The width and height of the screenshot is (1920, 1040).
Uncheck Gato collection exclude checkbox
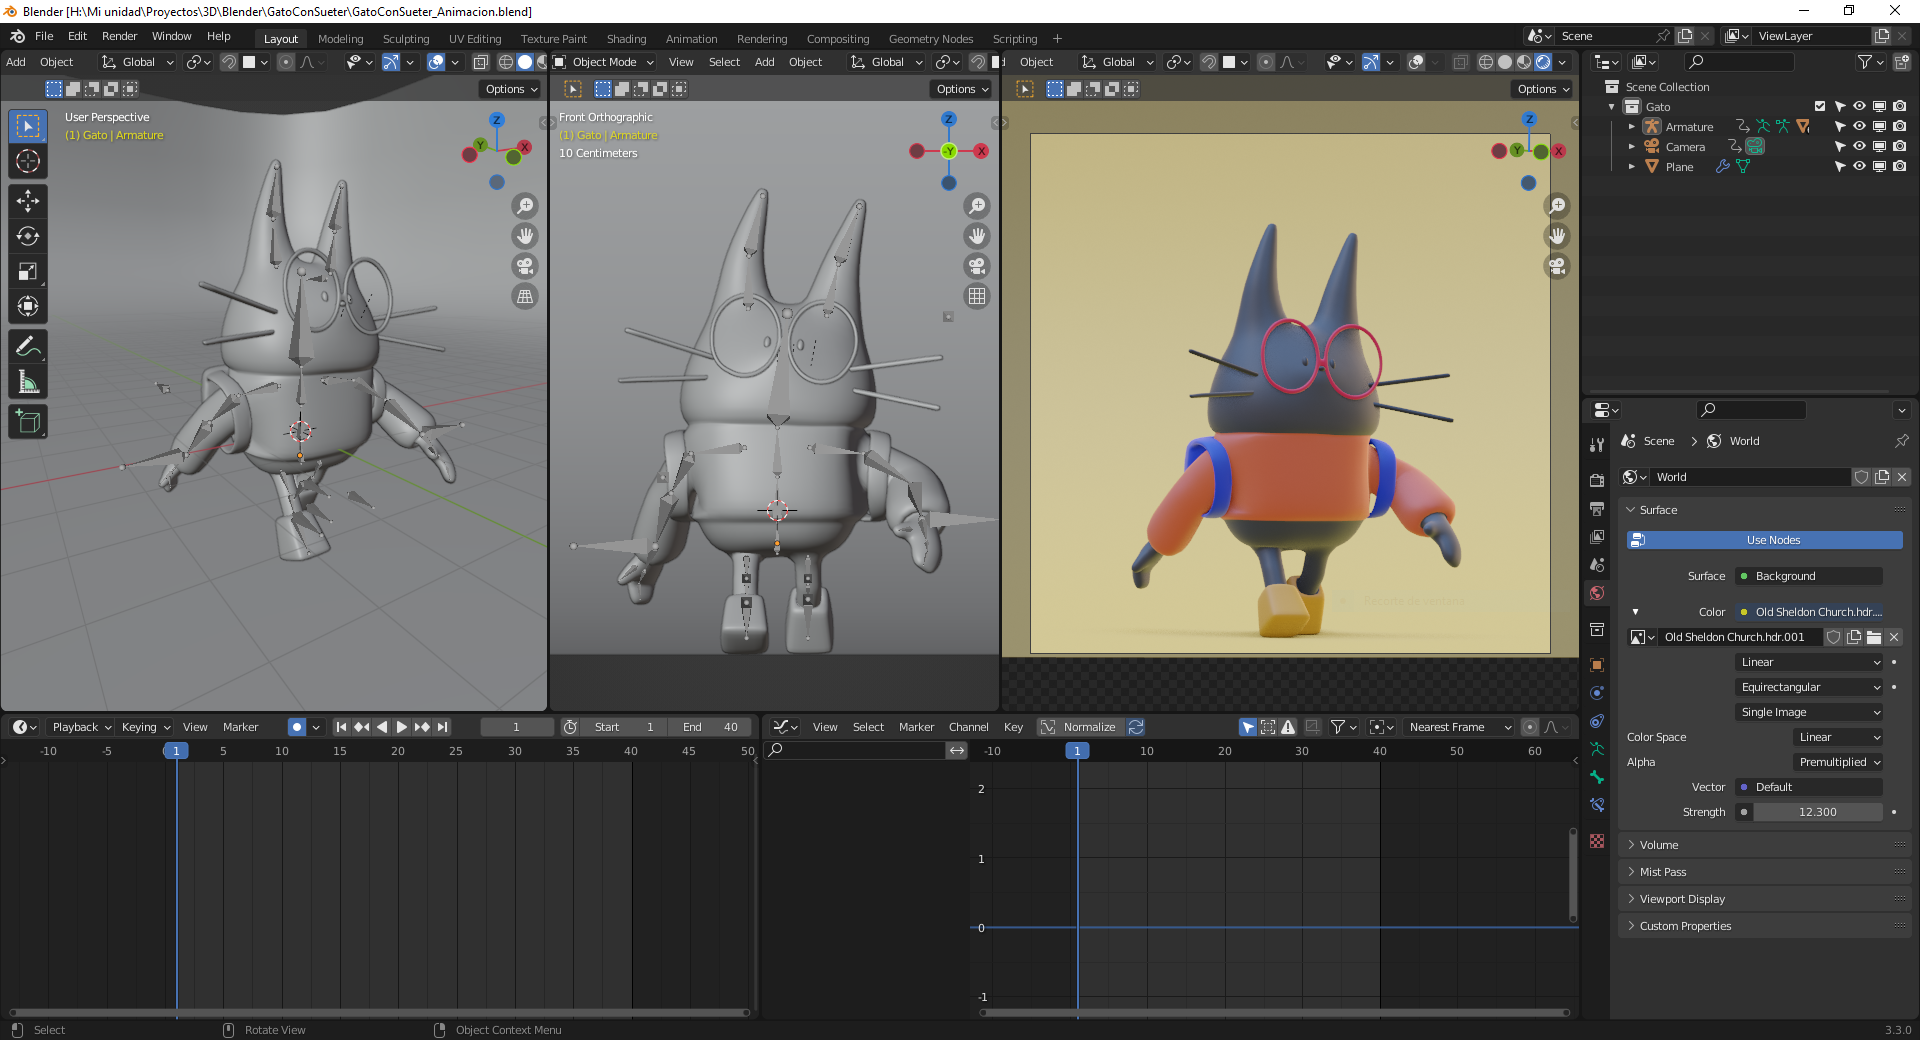(1819, 107)
